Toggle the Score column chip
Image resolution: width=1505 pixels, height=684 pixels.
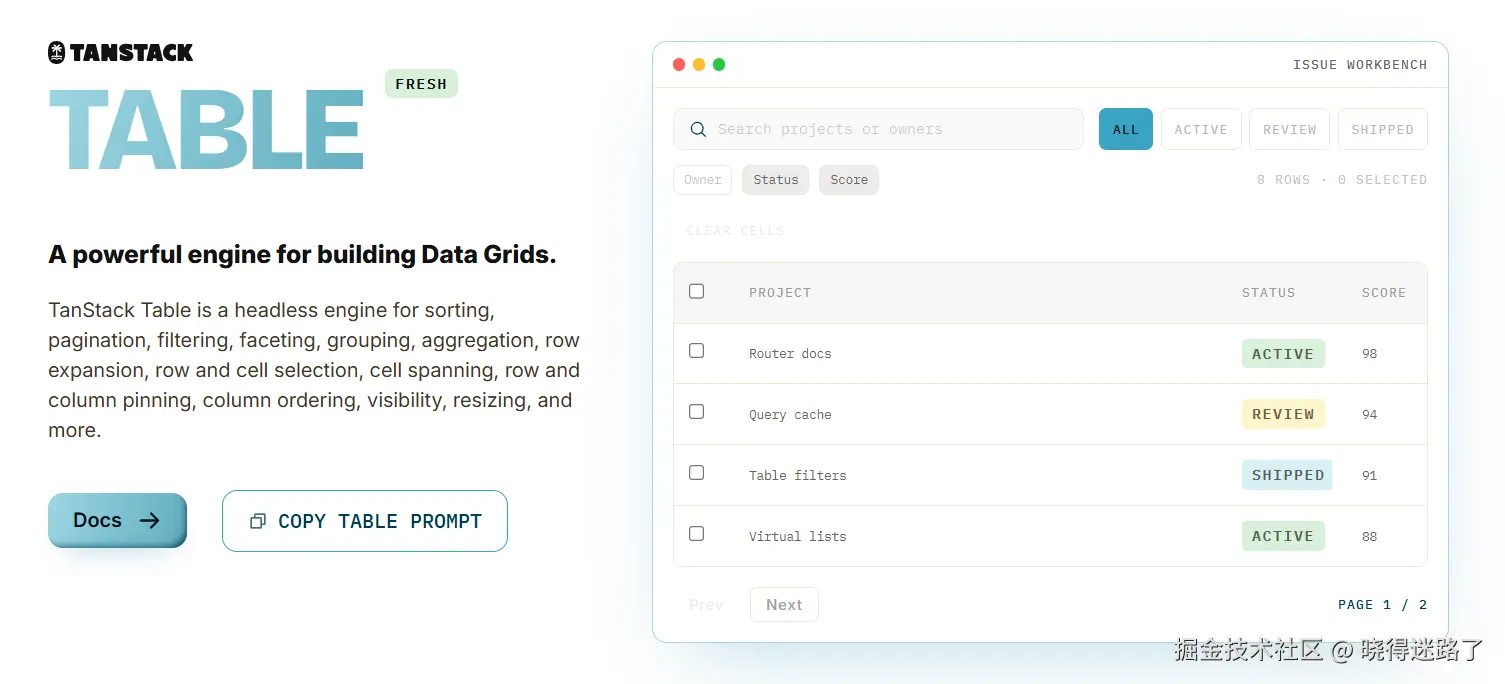coord(849,180)
